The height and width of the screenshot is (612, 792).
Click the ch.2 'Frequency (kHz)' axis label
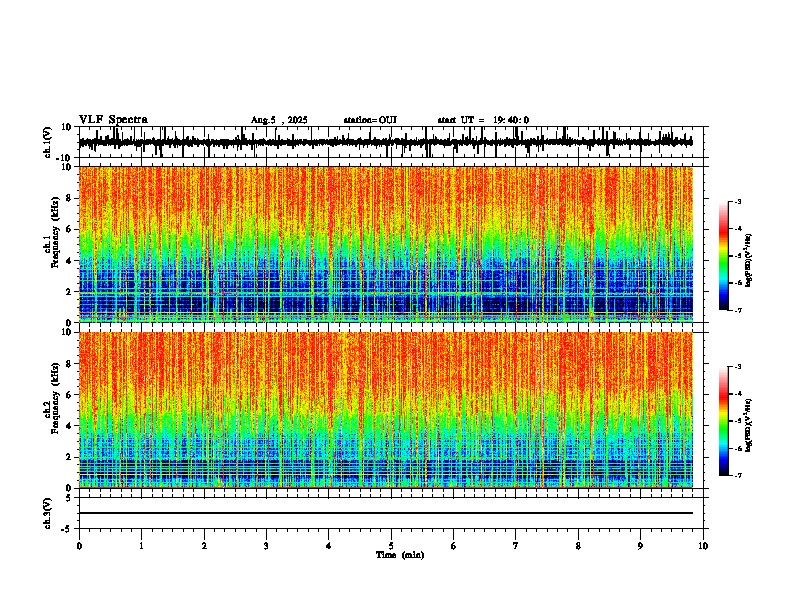pos(56,398)
